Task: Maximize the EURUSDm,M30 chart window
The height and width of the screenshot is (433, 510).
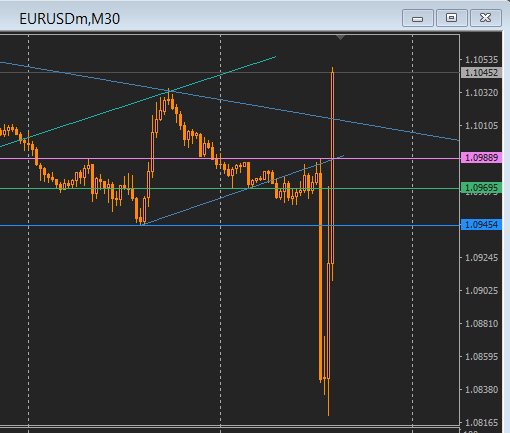Action: click(451, 18)
